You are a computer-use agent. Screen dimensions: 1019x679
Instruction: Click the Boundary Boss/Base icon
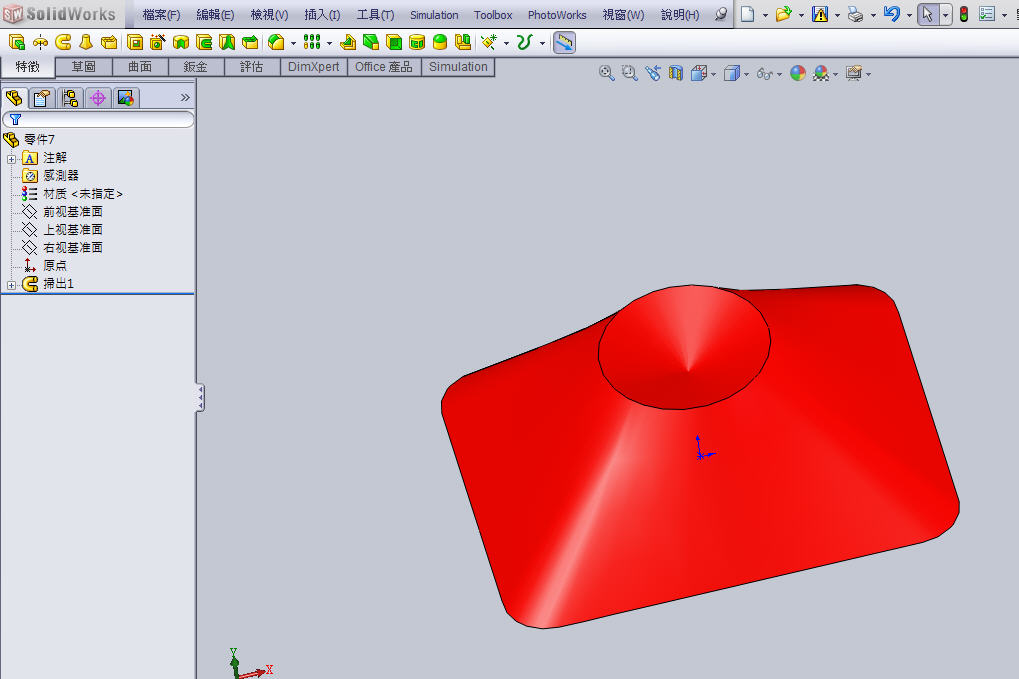[x=109, y=43]
